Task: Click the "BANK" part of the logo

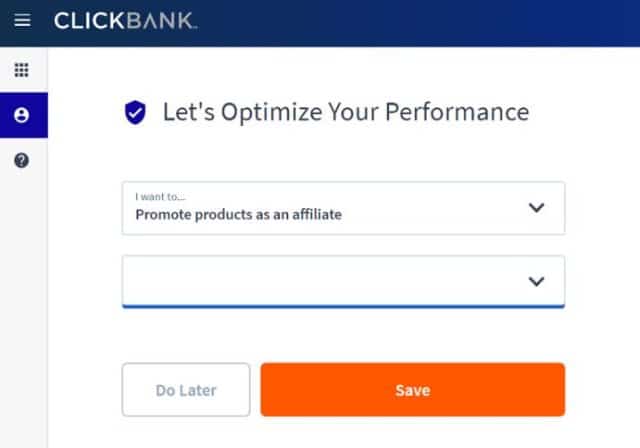Action: point(161,20)
